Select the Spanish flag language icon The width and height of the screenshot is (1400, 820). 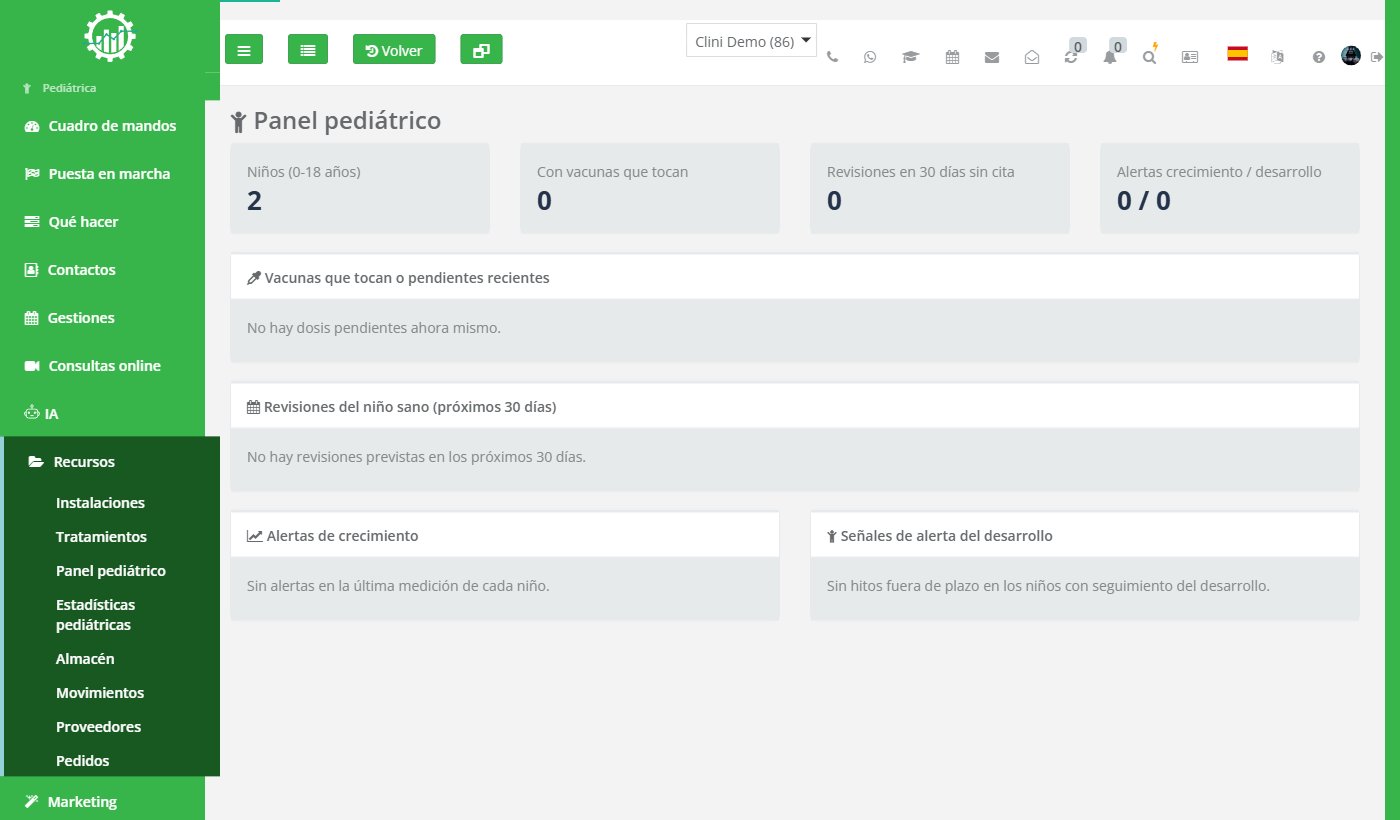(x=1237, y=54)
